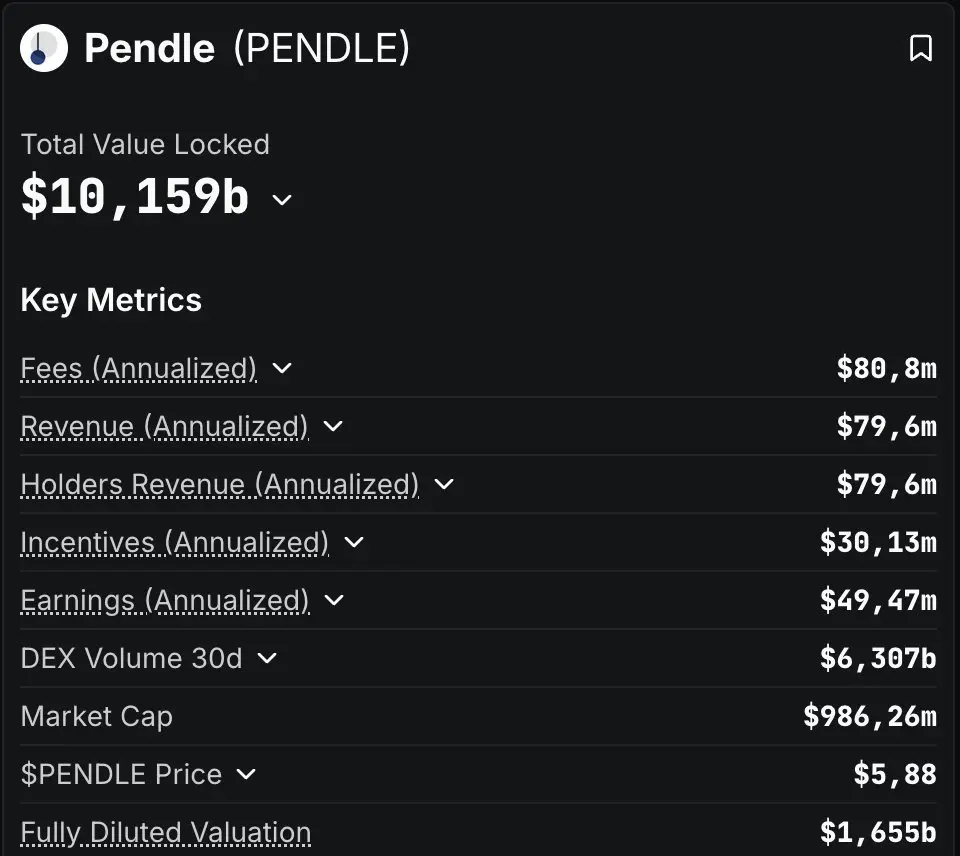The height and width of the screenshot is (856, 960).
Task: Click the Earnings (Annualized) label
Action: pyautogui.click(x=165, y=601)
